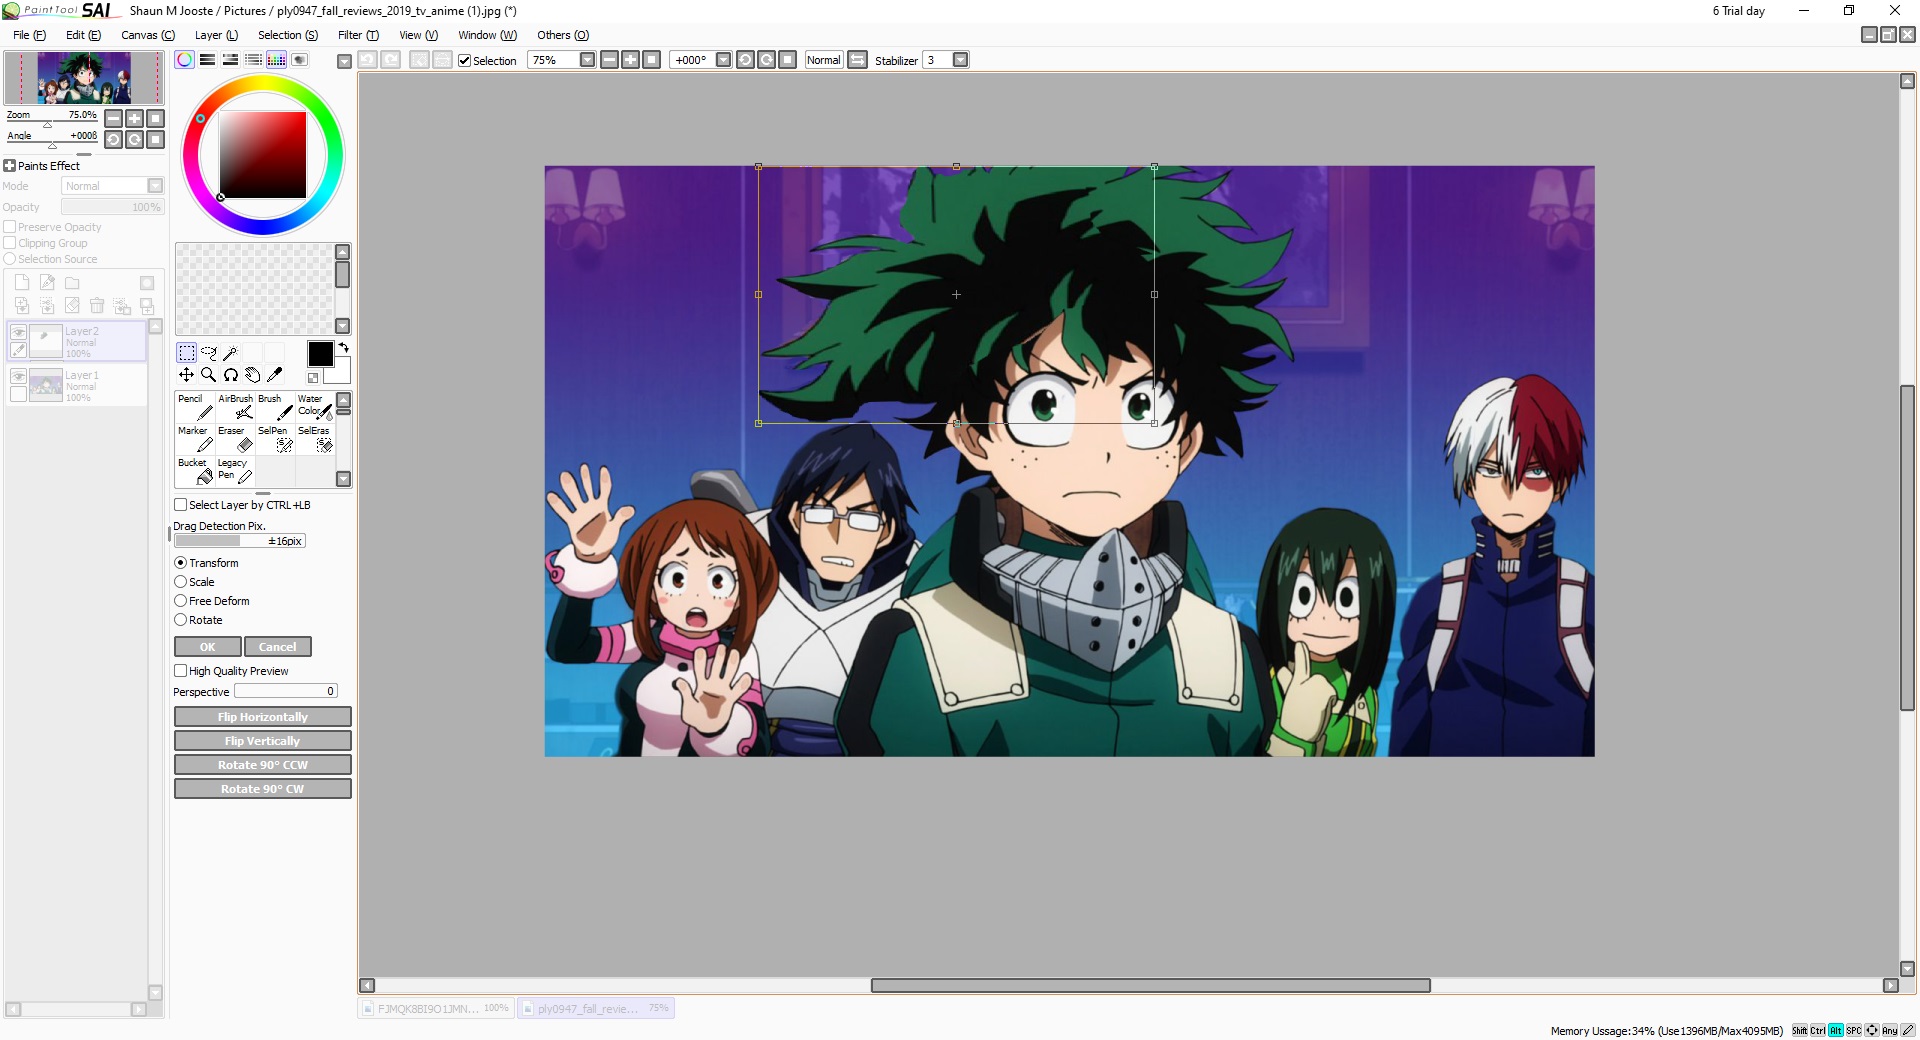
Task: Open the Selection menu
Action: coord(288,35)
